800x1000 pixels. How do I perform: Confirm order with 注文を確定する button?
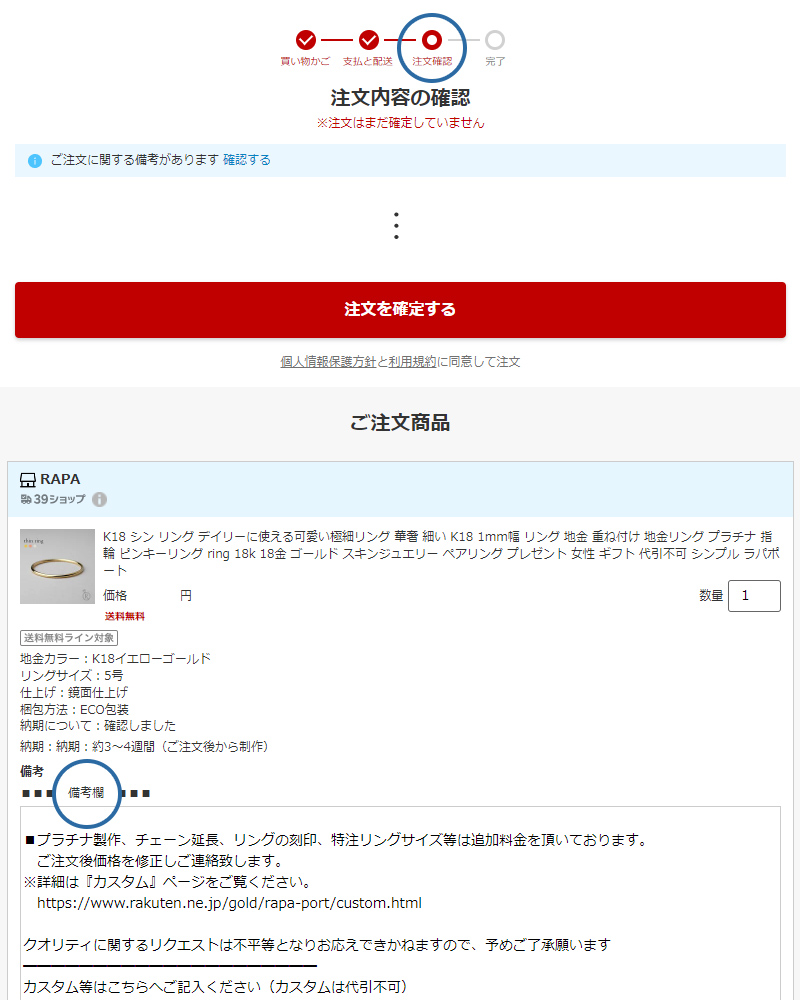click(x=400, y=310)
